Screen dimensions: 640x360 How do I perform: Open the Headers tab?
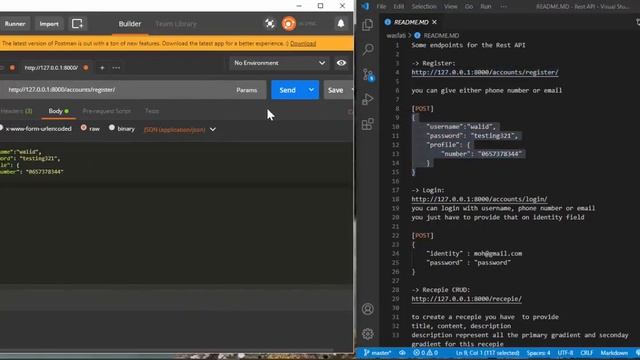pos(16,111)
